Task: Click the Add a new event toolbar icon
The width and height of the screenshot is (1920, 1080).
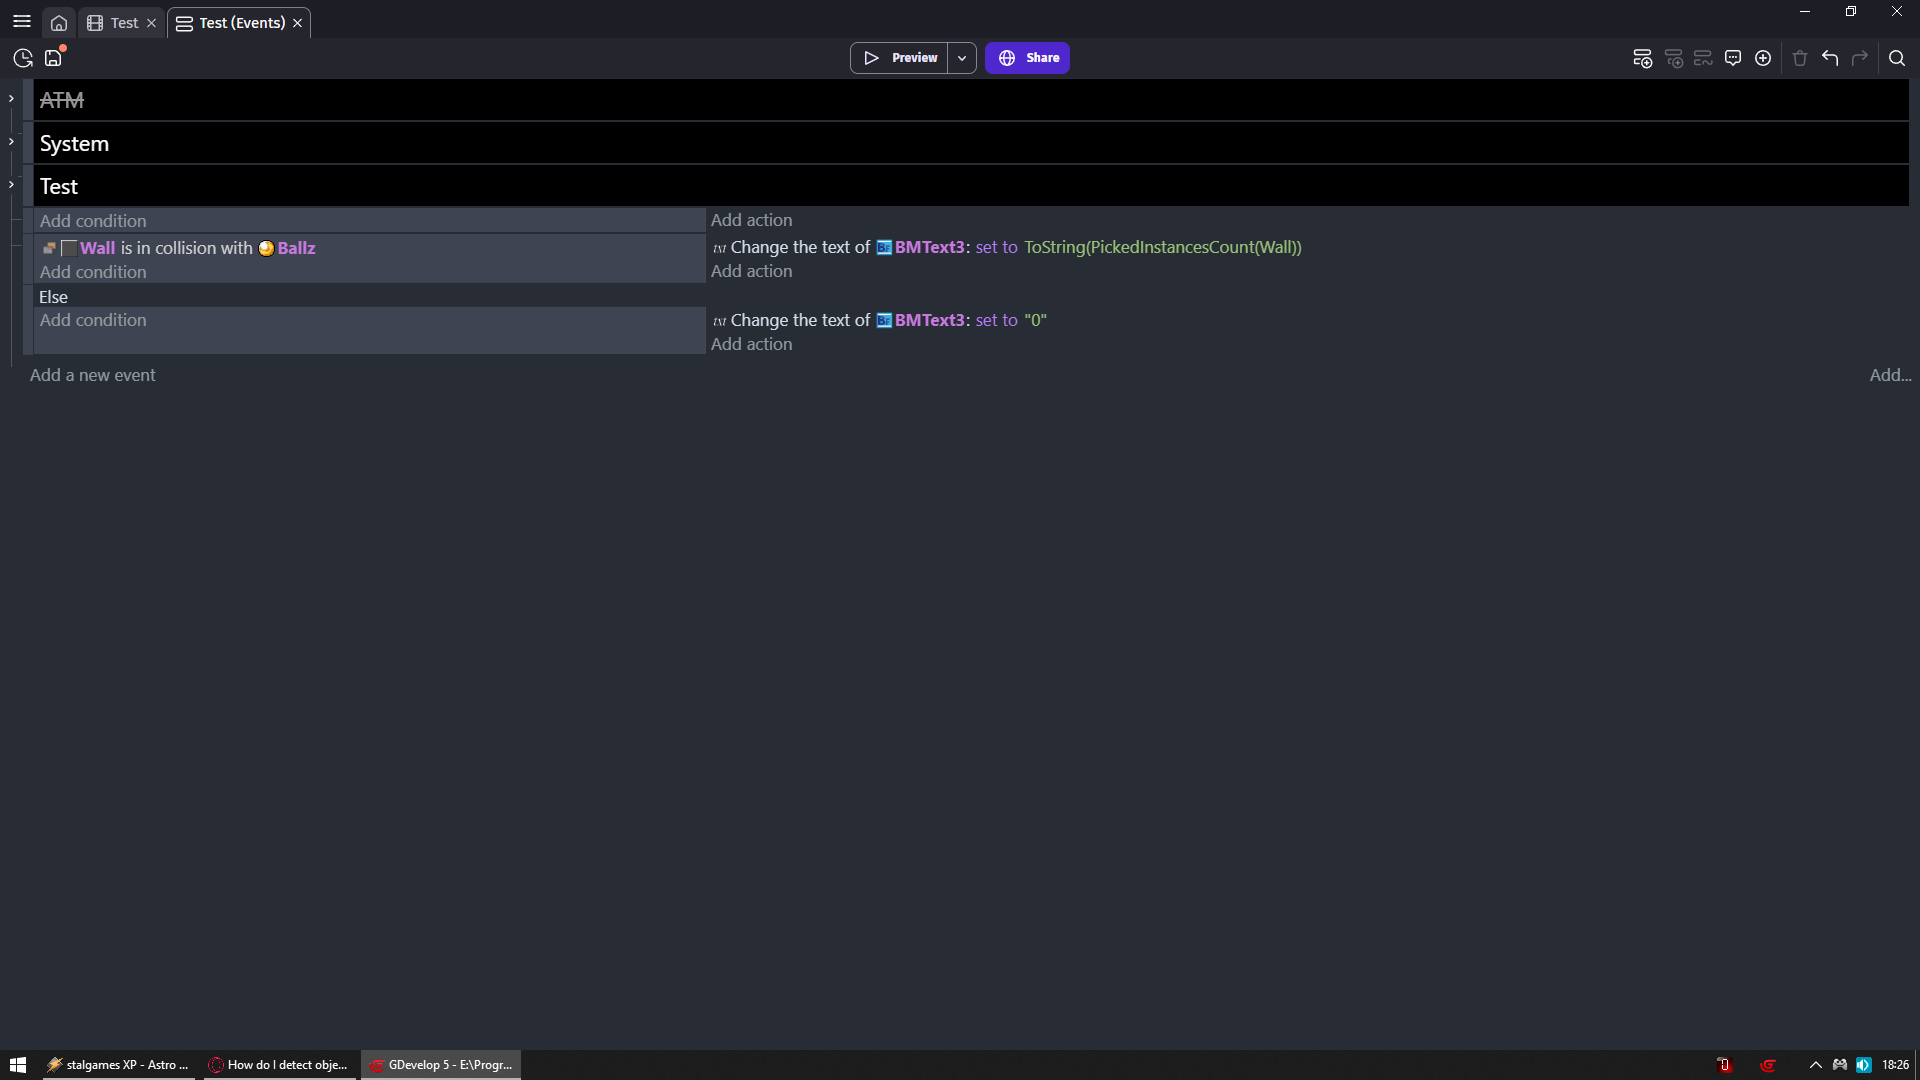Action: tap(1642, 58)
